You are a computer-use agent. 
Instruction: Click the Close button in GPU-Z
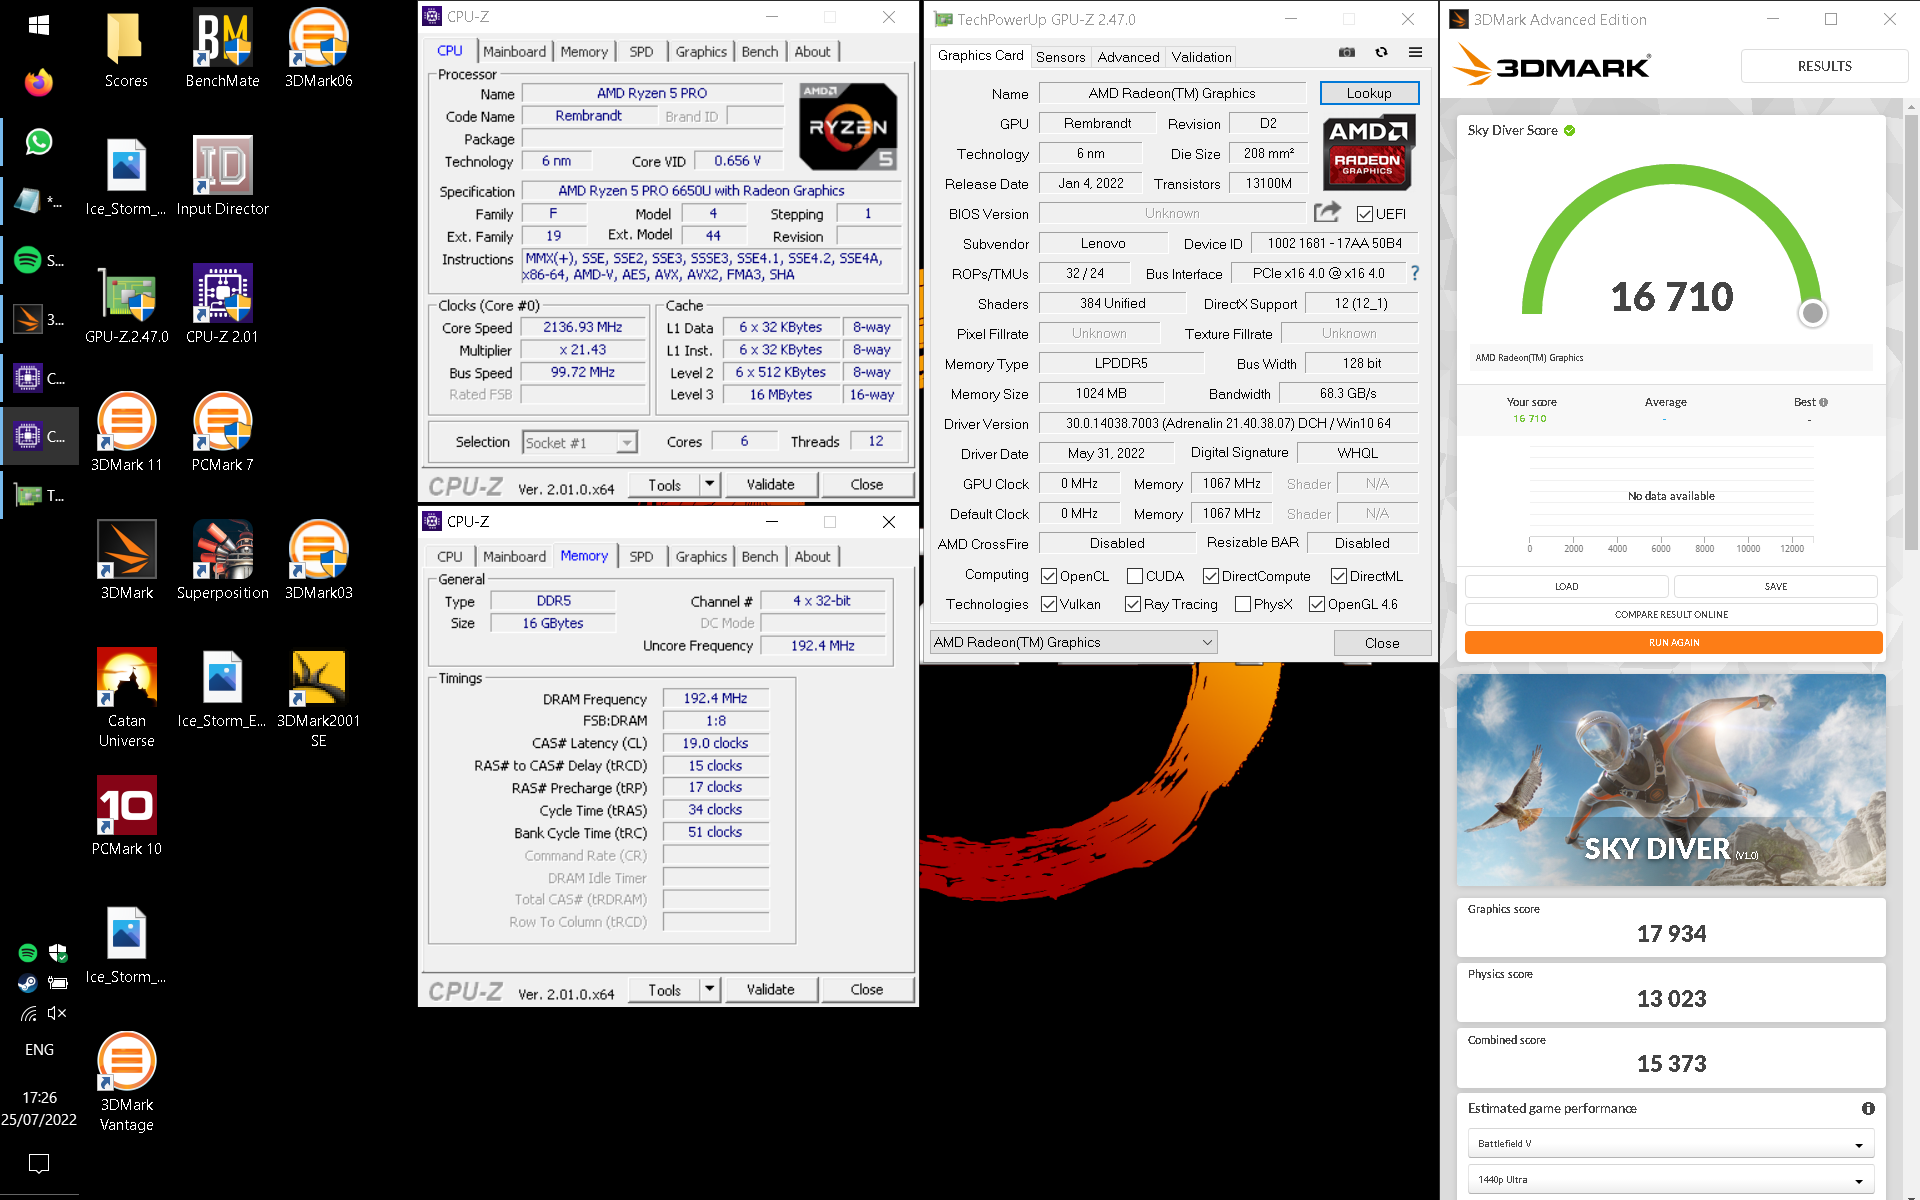[1382, 643]
